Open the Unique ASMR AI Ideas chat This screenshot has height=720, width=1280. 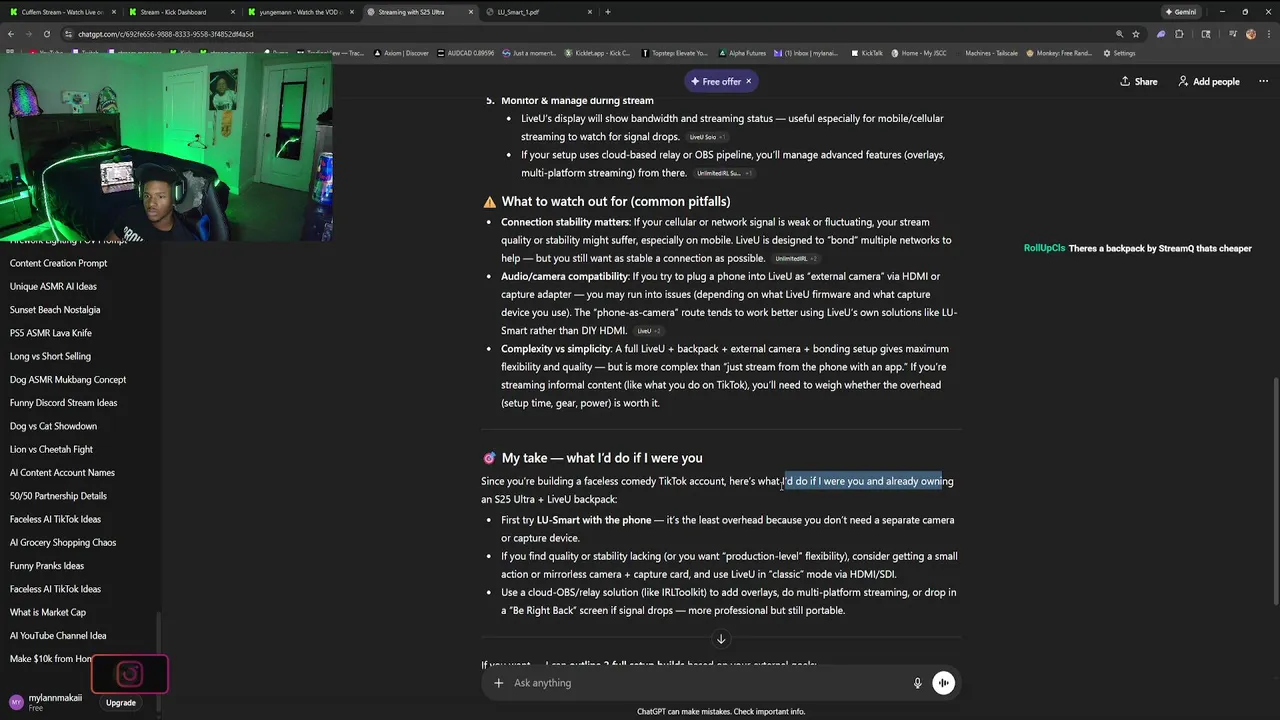pyautogui.click(x=77, y=286)
